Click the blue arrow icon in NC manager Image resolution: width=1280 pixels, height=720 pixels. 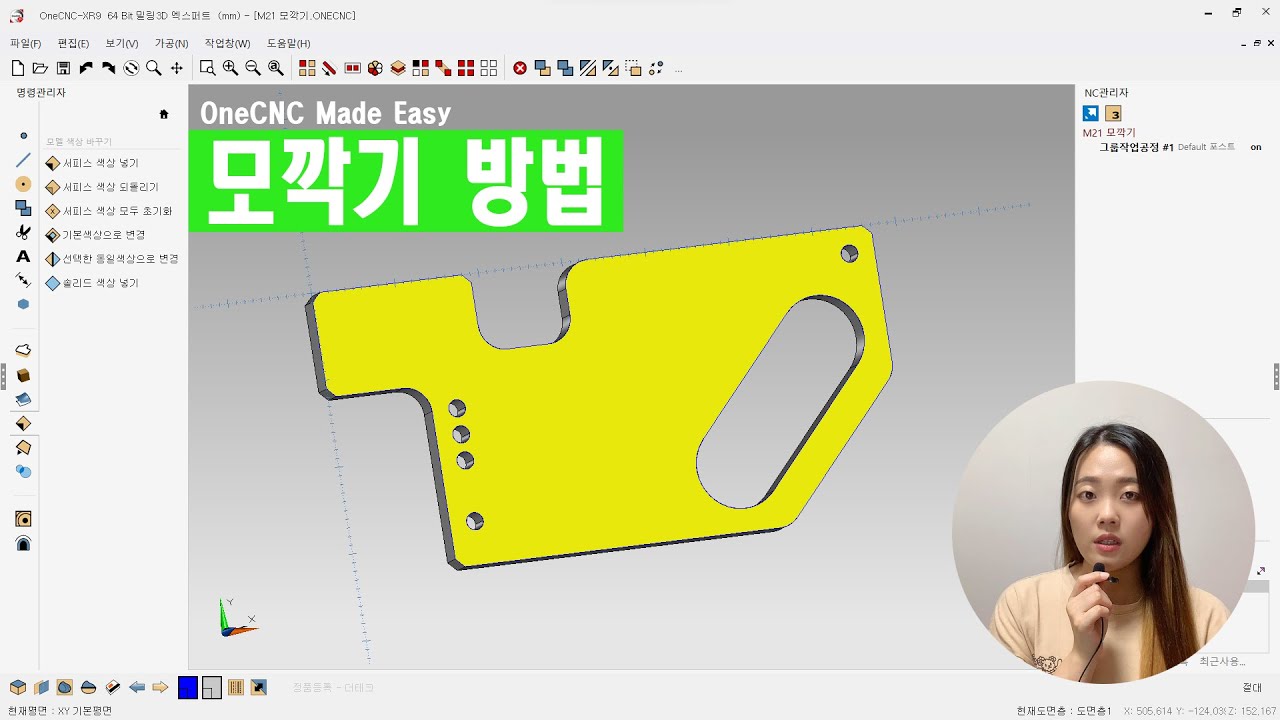pos(1091,113)
